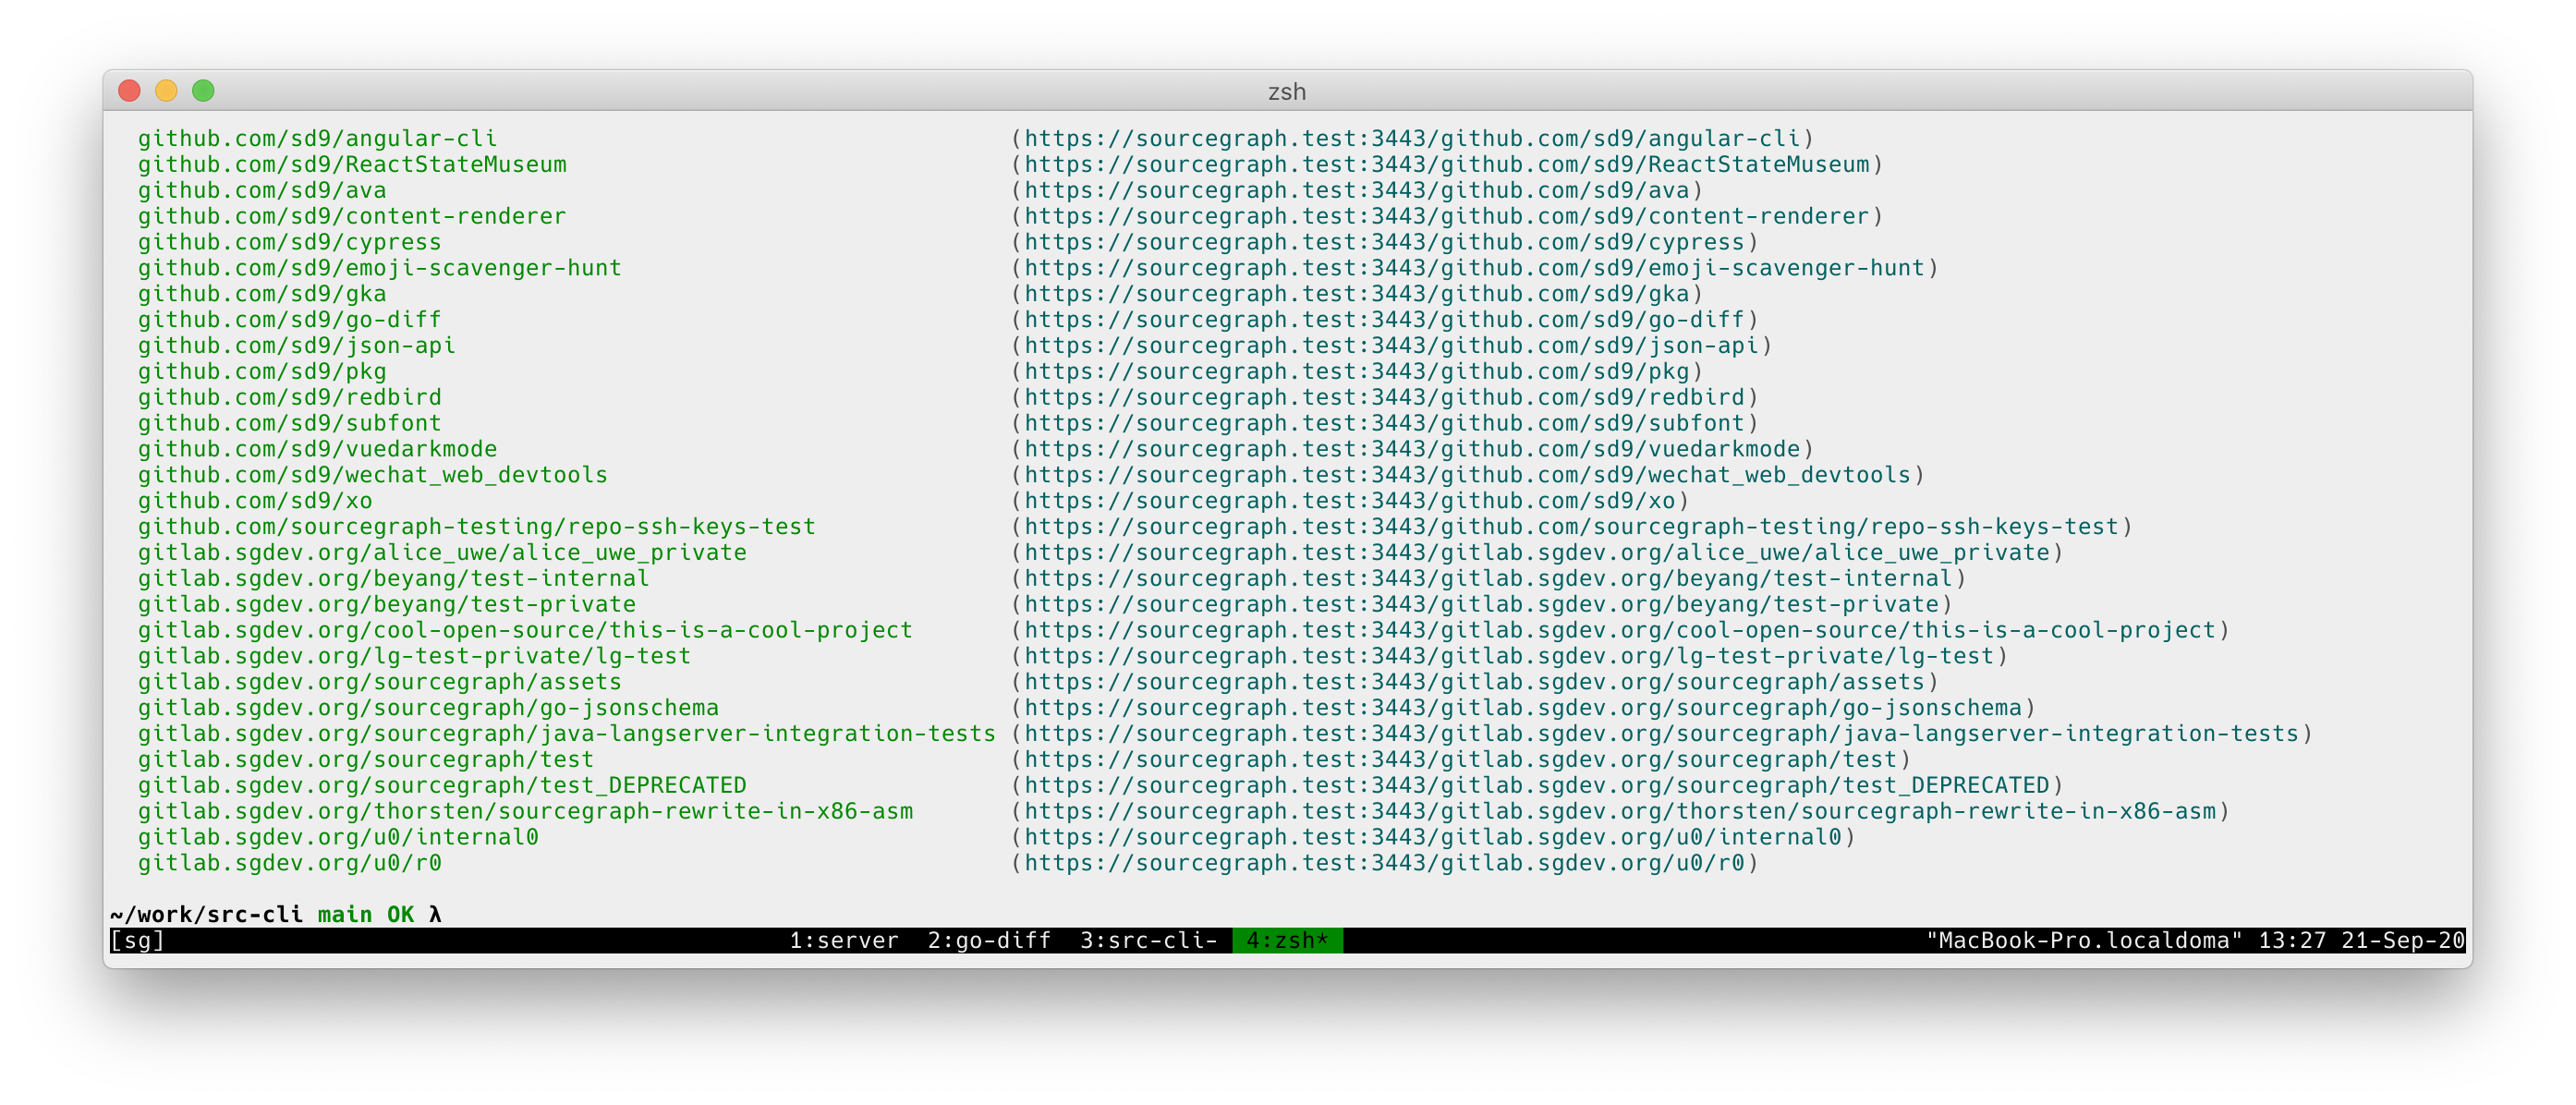Open the sourcegraph.test URL for sd9/go-diff
2576x1105 pixels.
click(x=1383, y=319)
